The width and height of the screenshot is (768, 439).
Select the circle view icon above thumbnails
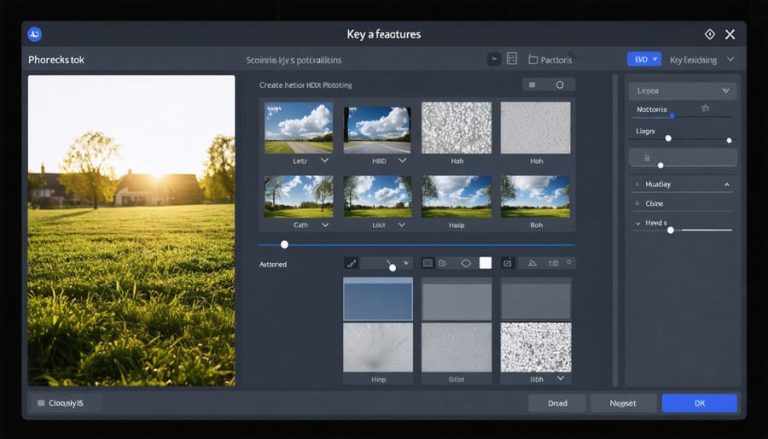559,85
